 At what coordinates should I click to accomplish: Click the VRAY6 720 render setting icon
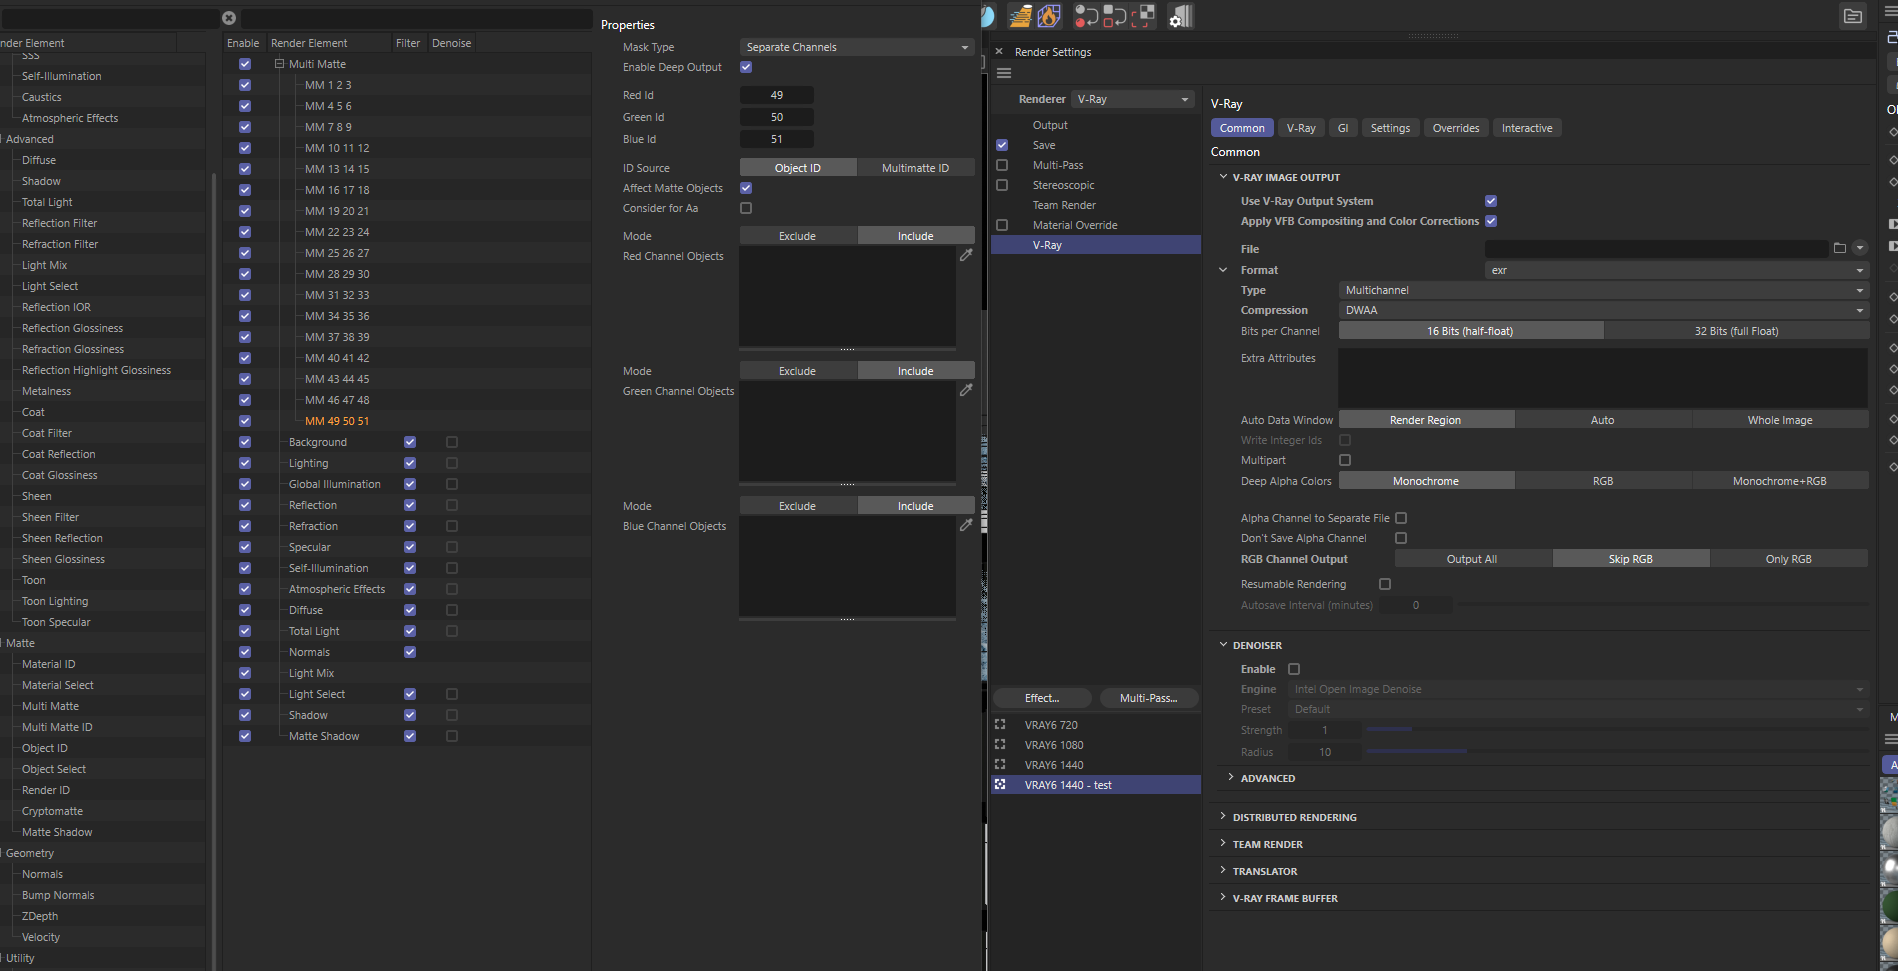1000,724
